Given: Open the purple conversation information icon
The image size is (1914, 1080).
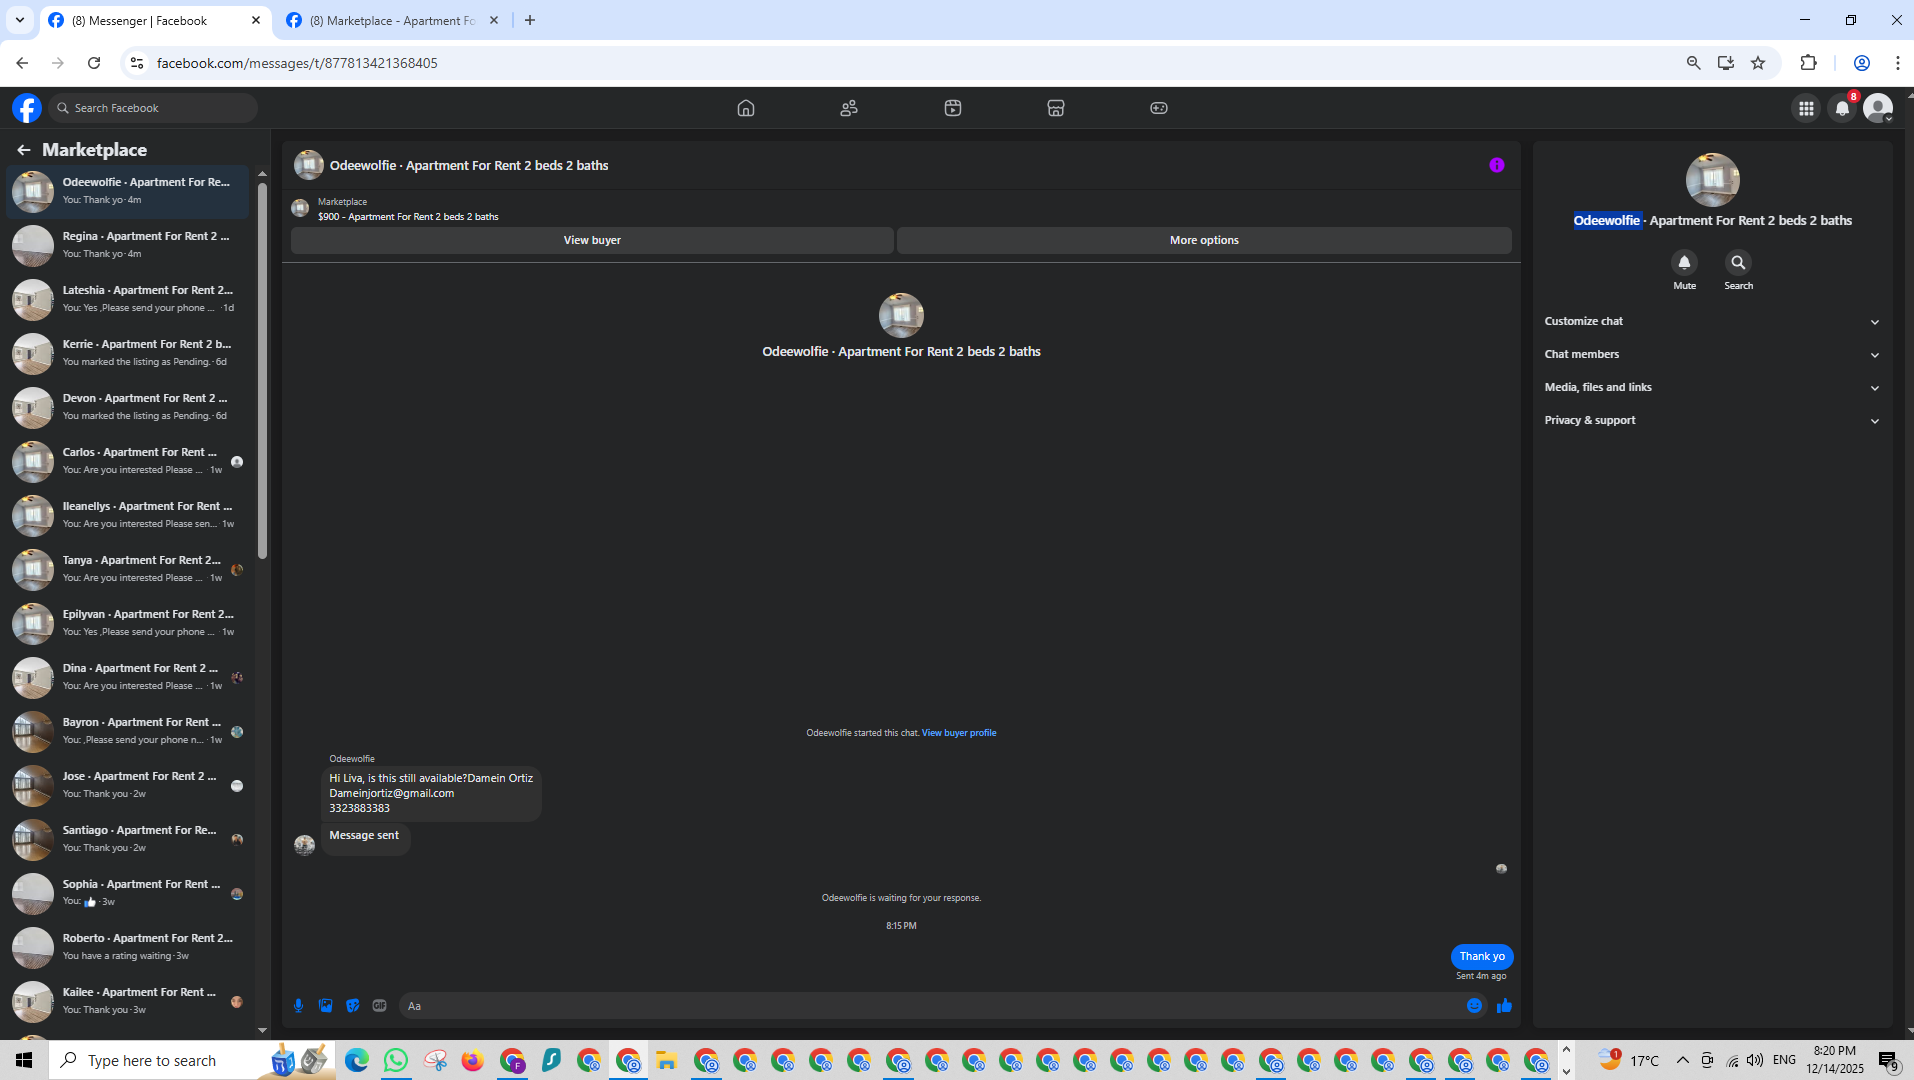Looking at the screenshot, I should pos(1497,165).
